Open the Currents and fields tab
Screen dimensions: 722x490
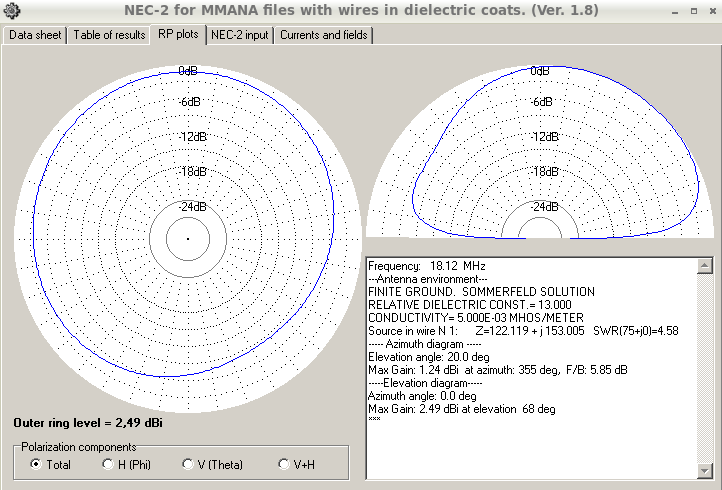pos(323,35)
